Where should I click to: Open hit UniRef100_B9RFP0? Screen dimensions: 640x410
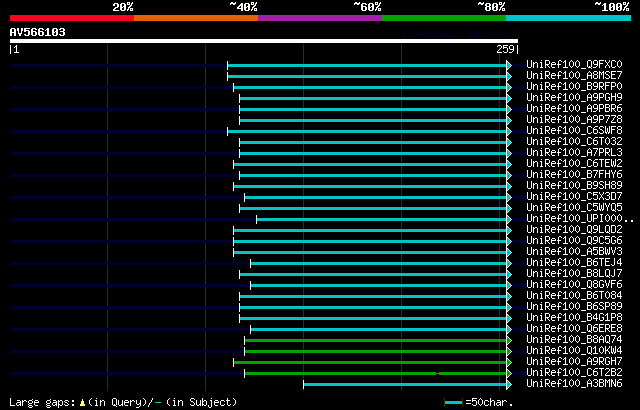574,86
